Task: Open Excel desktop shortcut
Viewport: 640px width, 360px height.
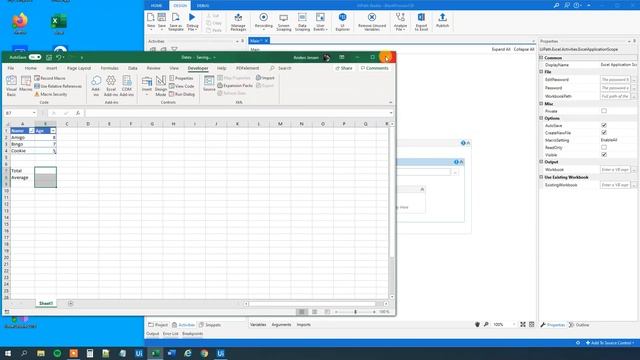Action: click(x=59, y=24)
